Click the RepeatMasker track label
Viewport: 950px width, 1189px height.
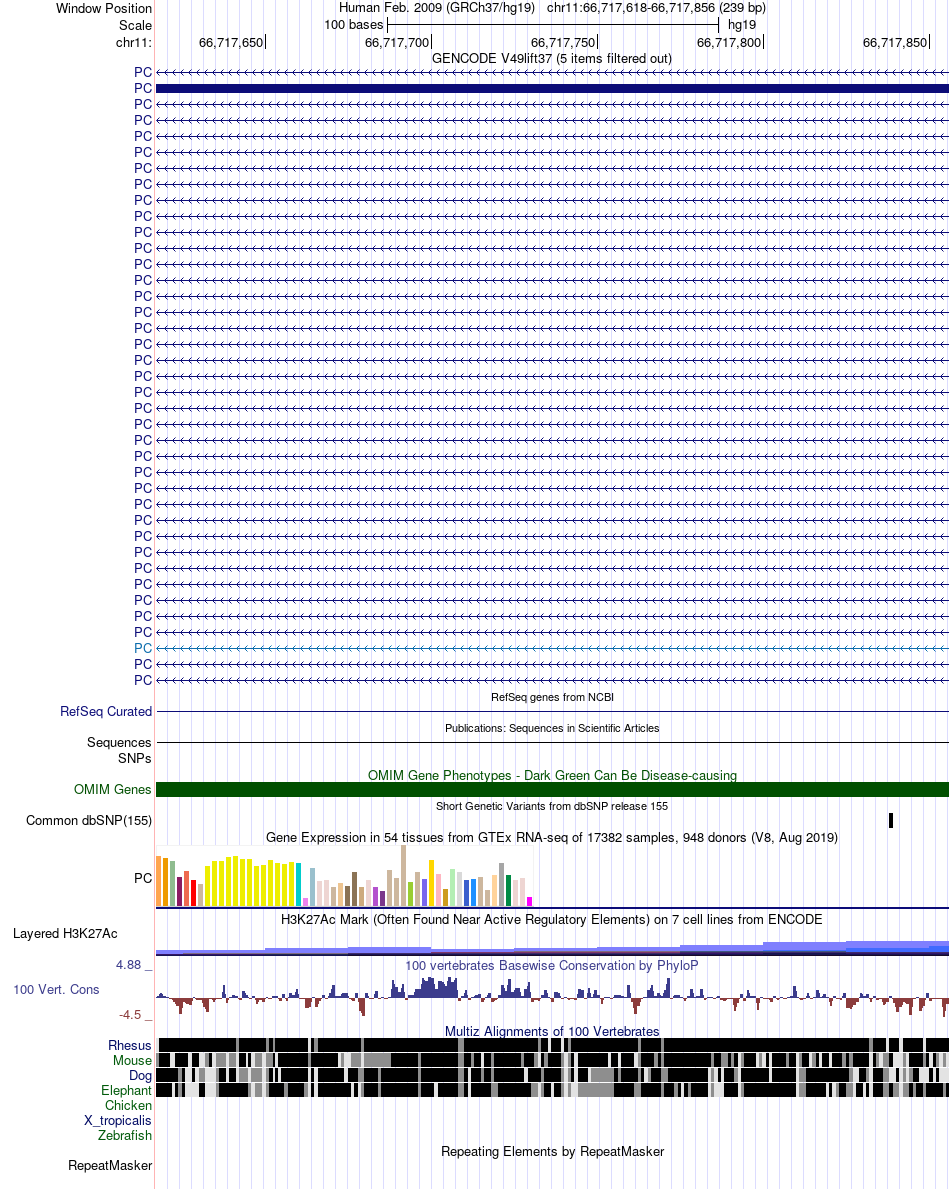coord(110,1165)
